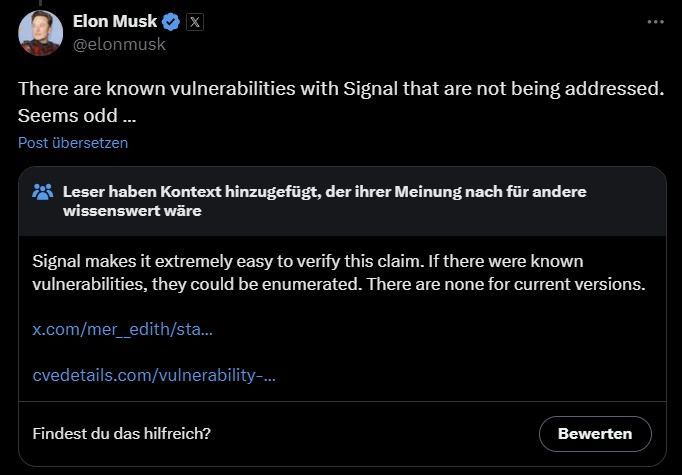Click the "Post übersetzen" translate link
The image size is (682, 475).
pyautogui.click(x=73, y=142)
